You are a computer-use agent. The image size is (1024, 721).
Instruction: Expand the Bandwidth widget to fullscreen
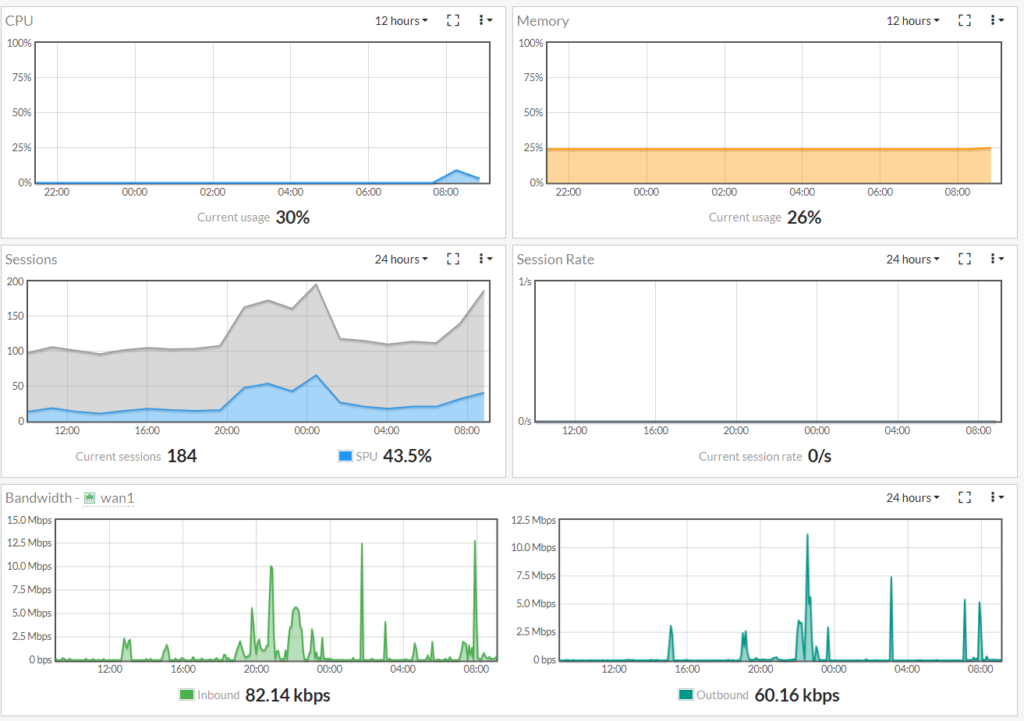coord(965,497)
